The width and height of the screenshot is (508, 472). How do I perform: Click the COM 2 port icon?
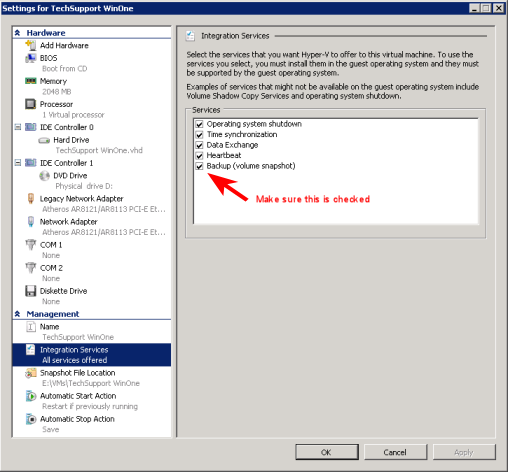[x=31, y=268]
